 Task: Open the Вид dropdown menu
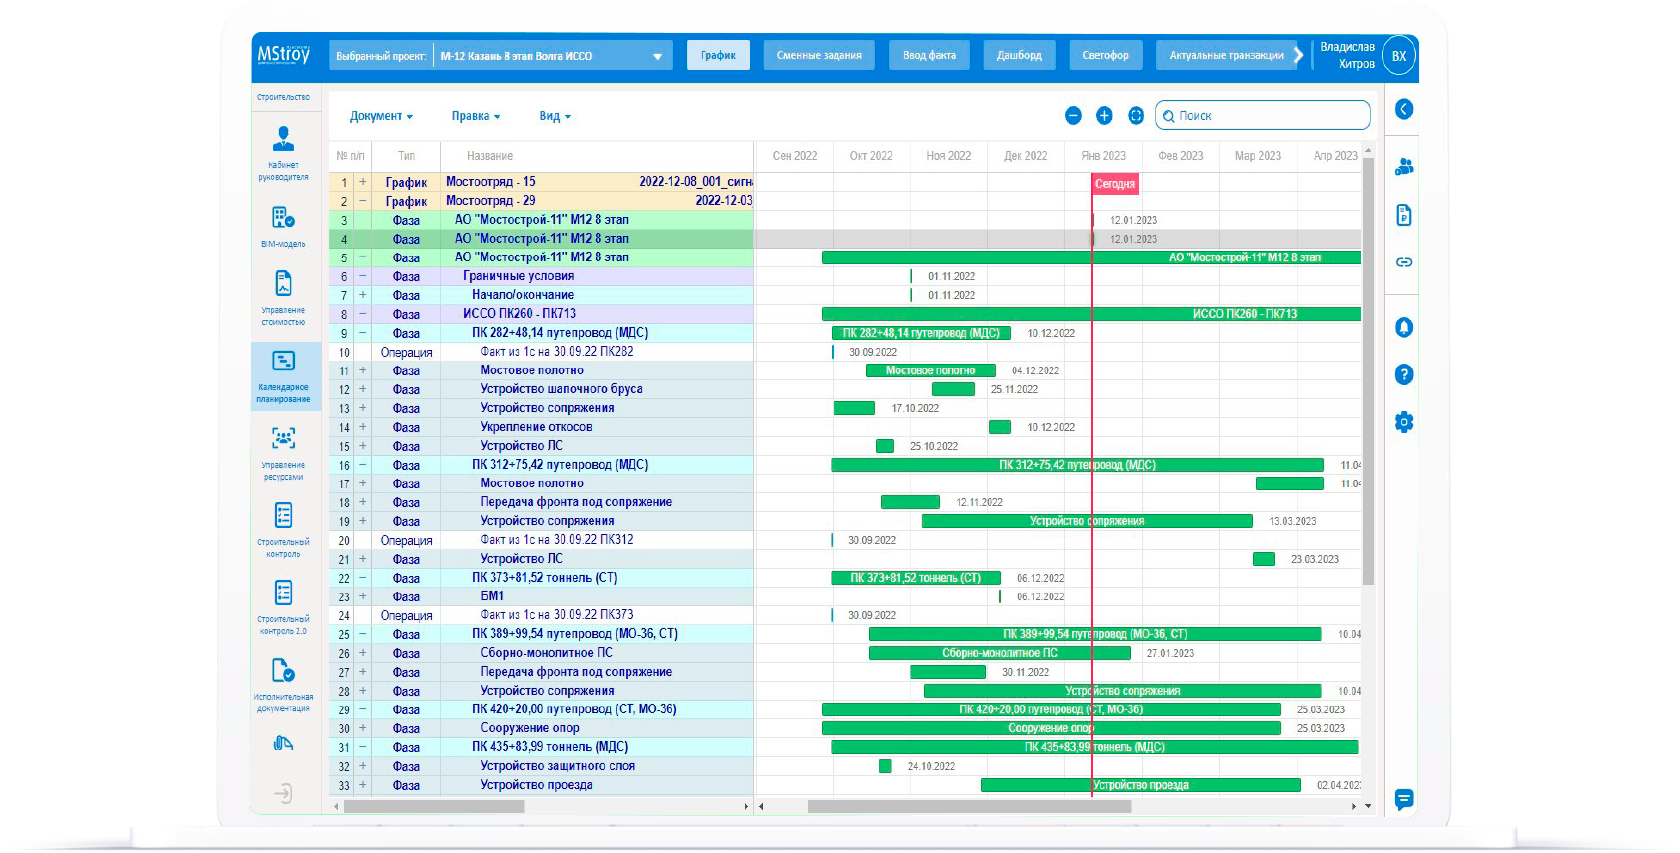click(555, 116)
